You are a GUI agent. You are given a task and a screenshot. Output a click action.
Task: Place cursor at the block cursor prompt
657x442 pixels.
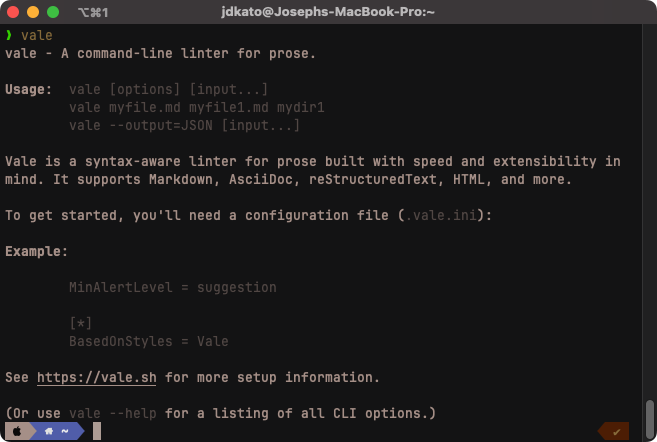pyautogui.click(x=97, y=431)
